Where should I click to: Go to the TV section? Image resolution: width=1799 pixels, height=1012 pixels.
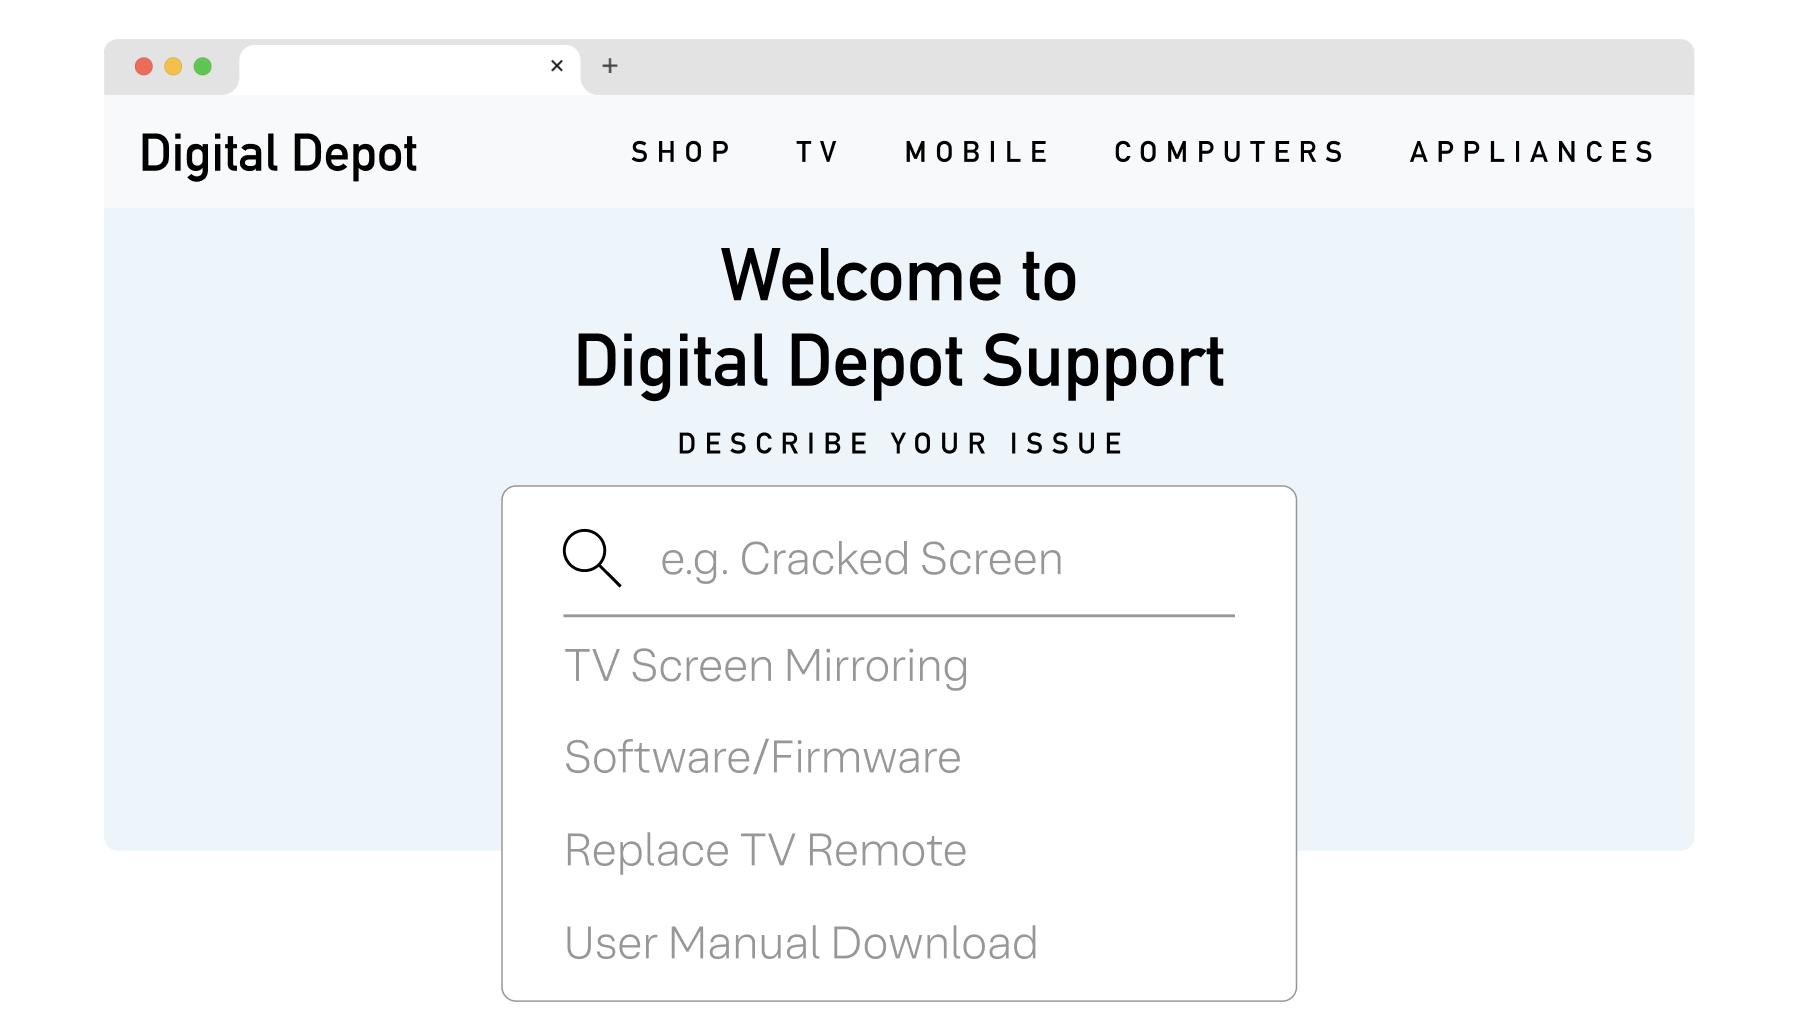point(817,152)
